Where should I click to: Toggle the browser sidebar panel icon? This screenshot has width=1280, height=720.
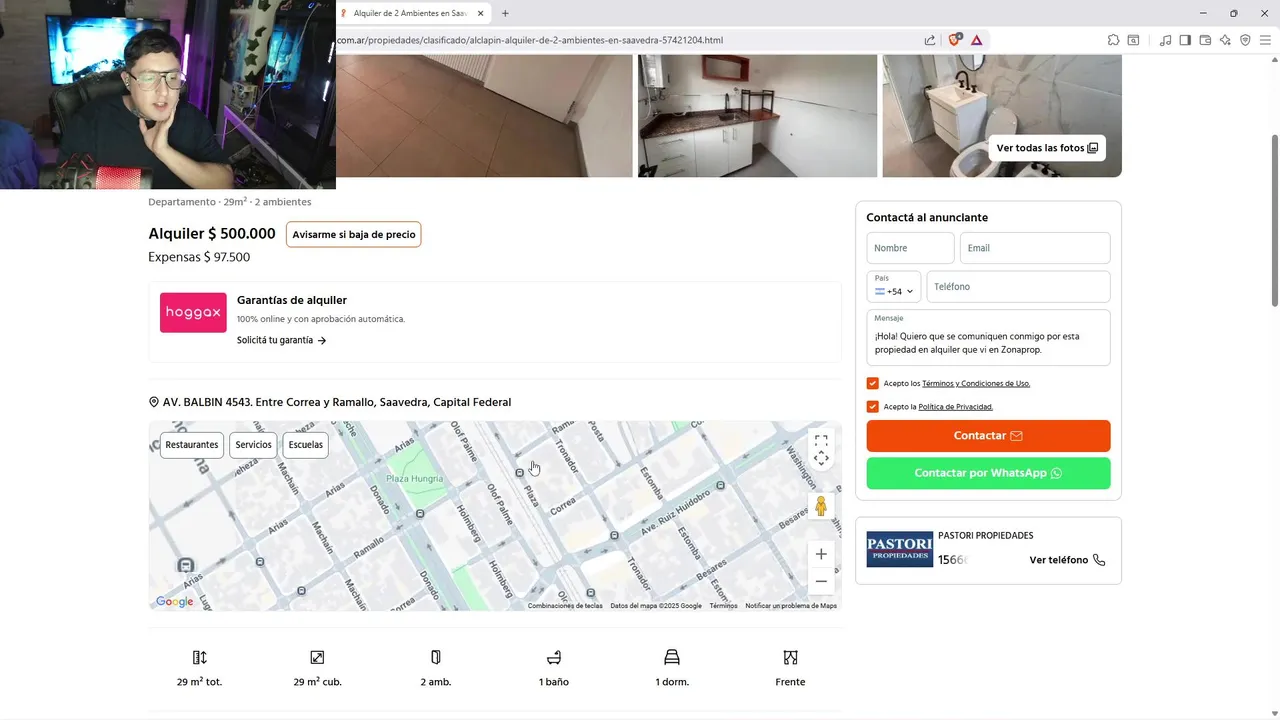point(1185,40)
